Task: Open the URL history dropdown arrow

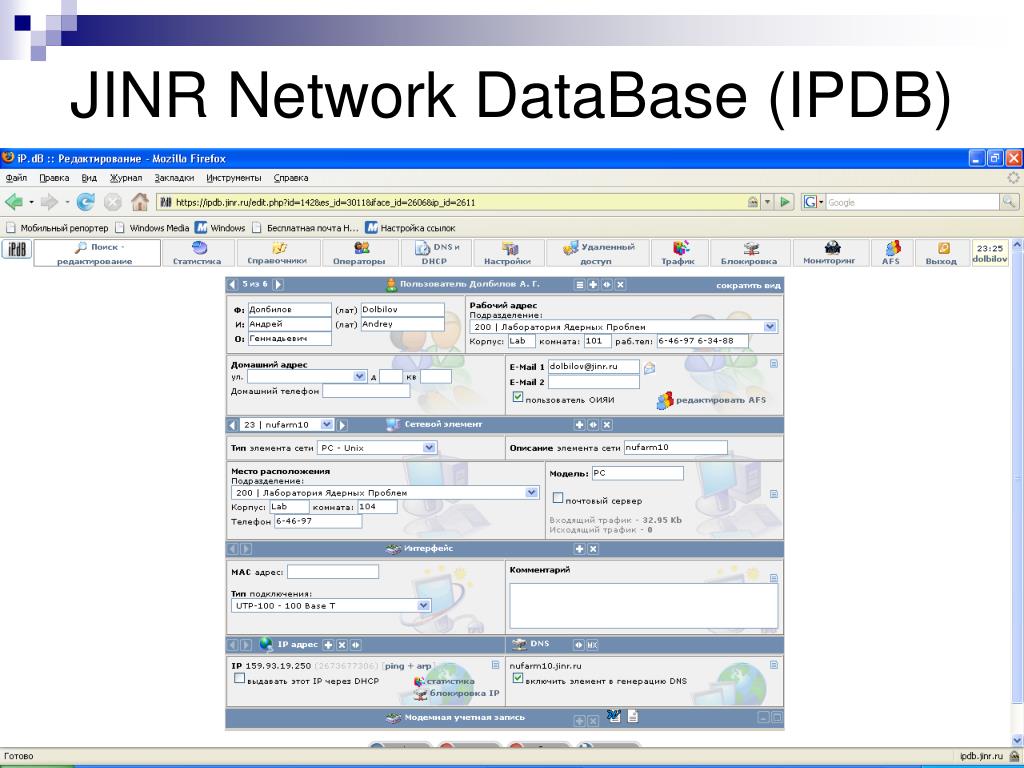Action: [x=768, y=202]
